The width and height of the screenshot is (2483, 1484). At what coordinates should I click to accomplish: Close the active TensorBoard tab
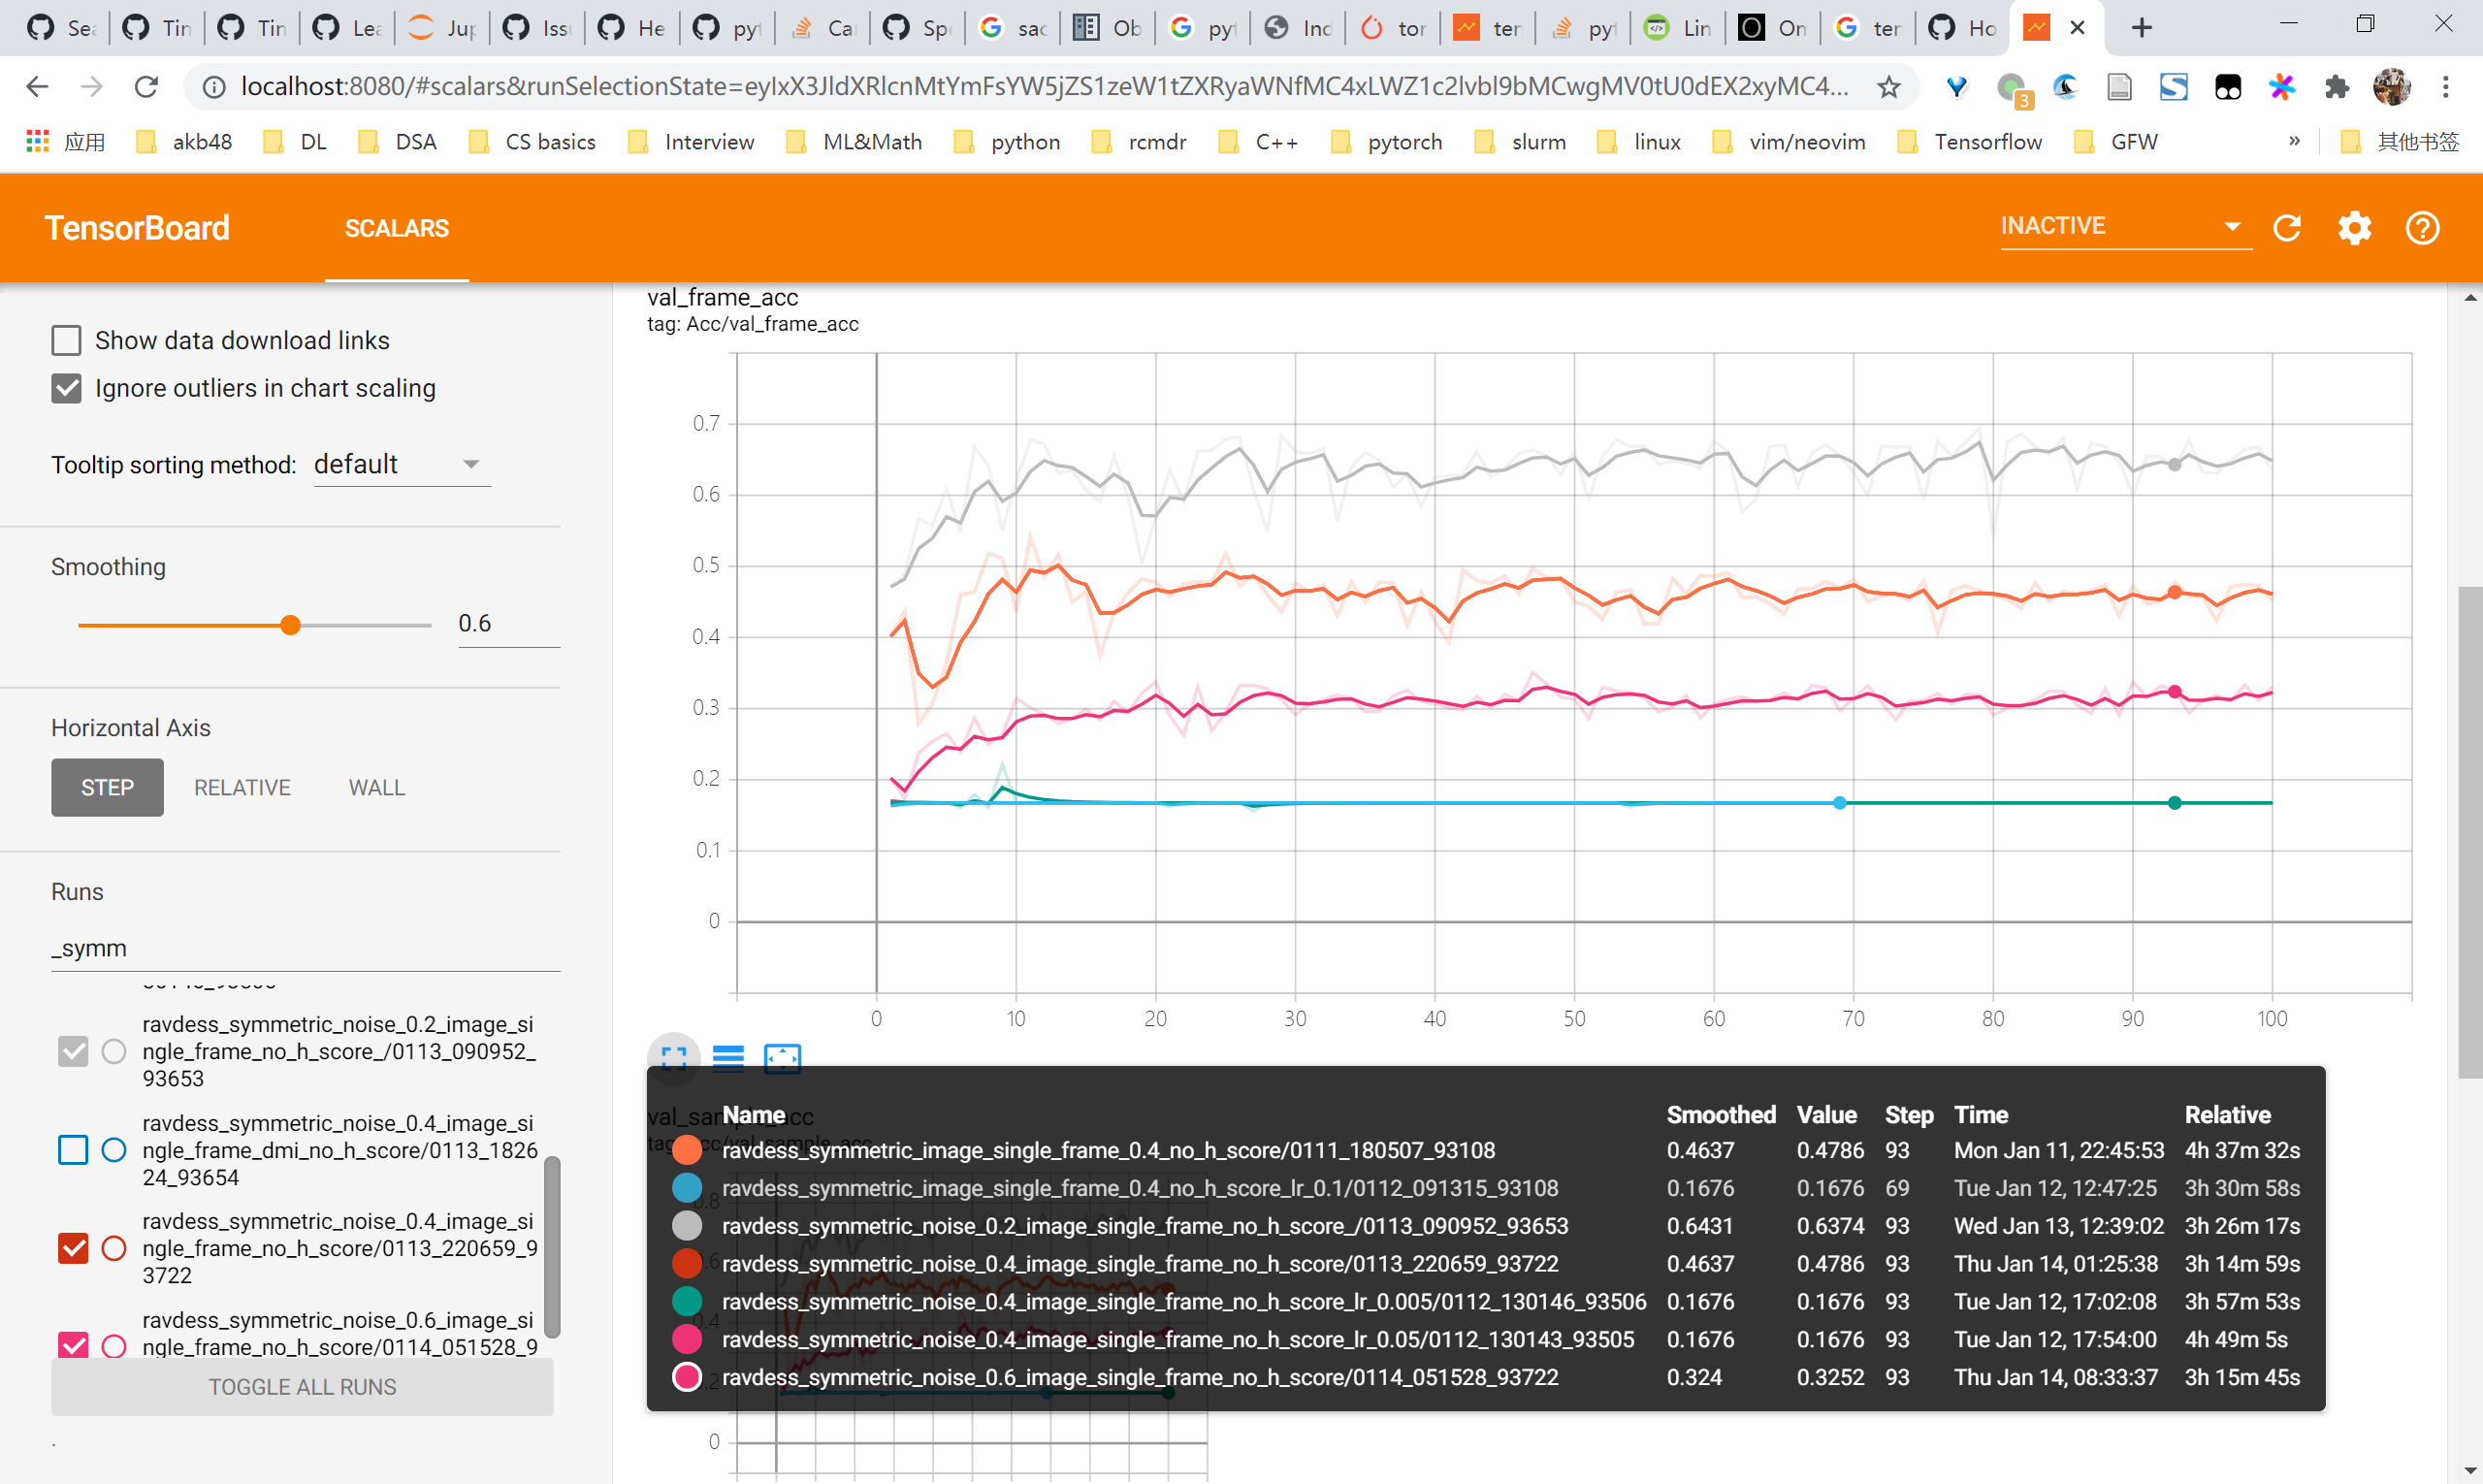(x=2077, y=28)
